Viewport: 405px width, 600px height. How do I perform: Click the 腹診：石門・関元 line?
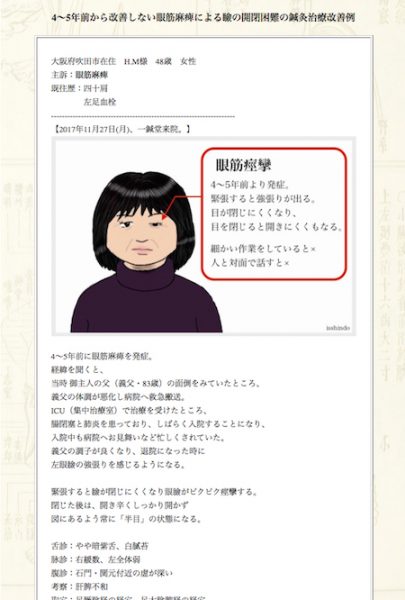(112, 573)
